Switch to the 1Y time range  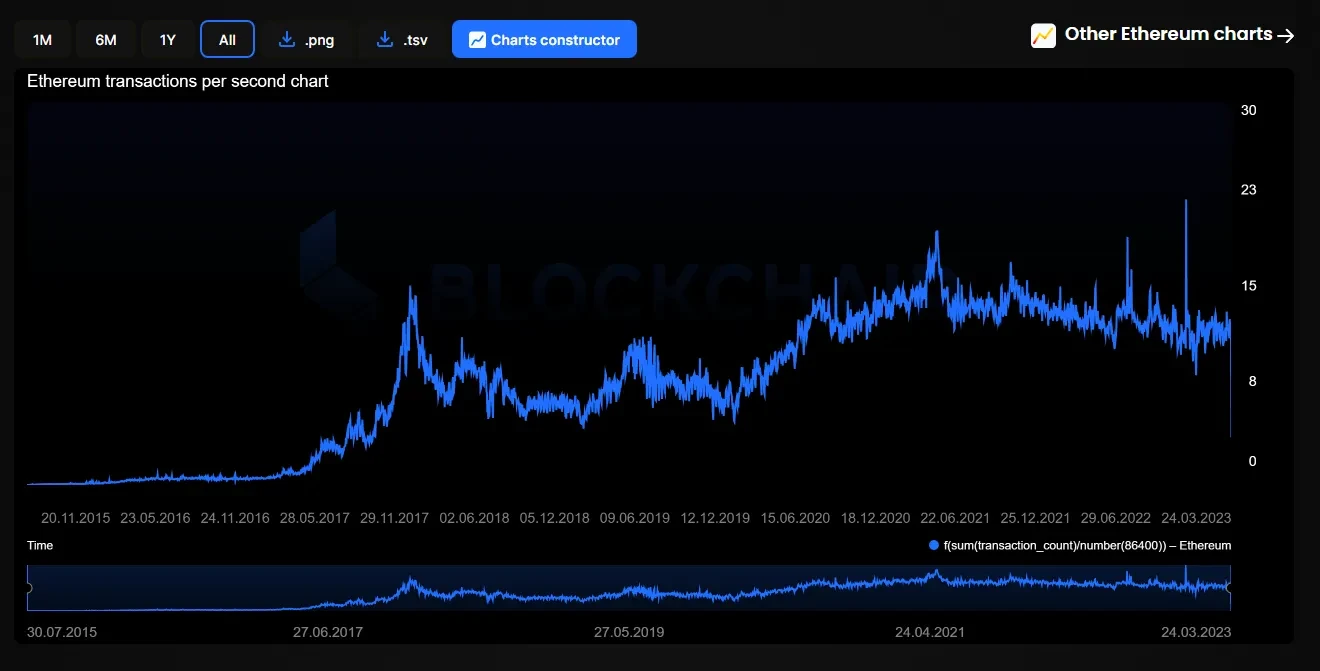point(168,40)
